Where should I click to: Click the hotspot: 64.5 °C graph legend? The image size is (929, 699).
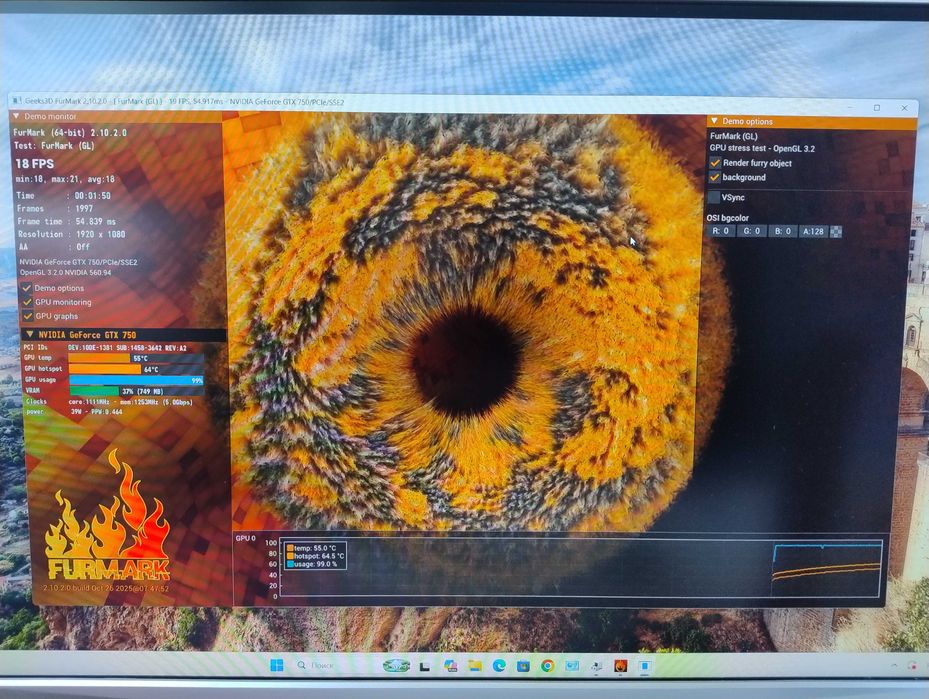[x=315, y=556]
